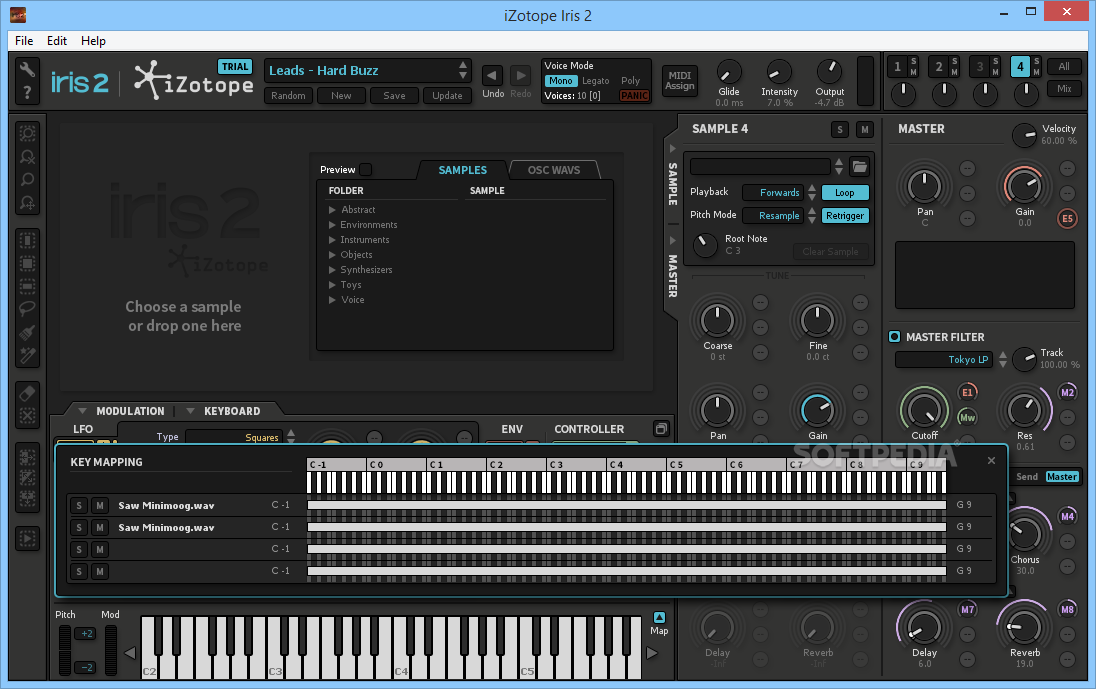Select the frequency selection tool

(x=27, y=286)
